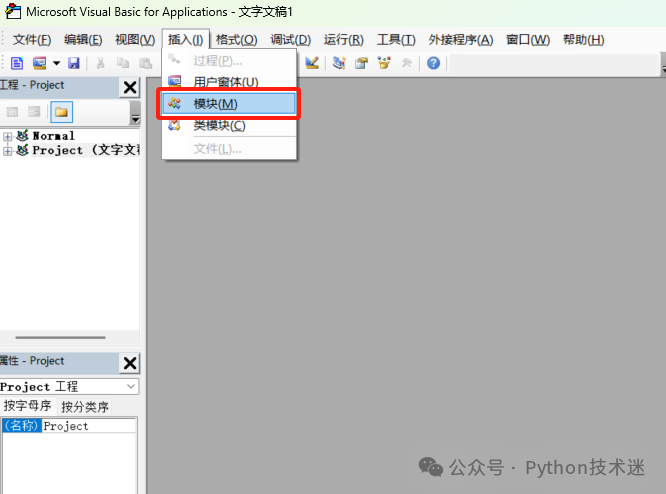666x494 pixels.
Task: Choose 用户窗体(U) from Insert menu
Action: click(x=229, y=82)
